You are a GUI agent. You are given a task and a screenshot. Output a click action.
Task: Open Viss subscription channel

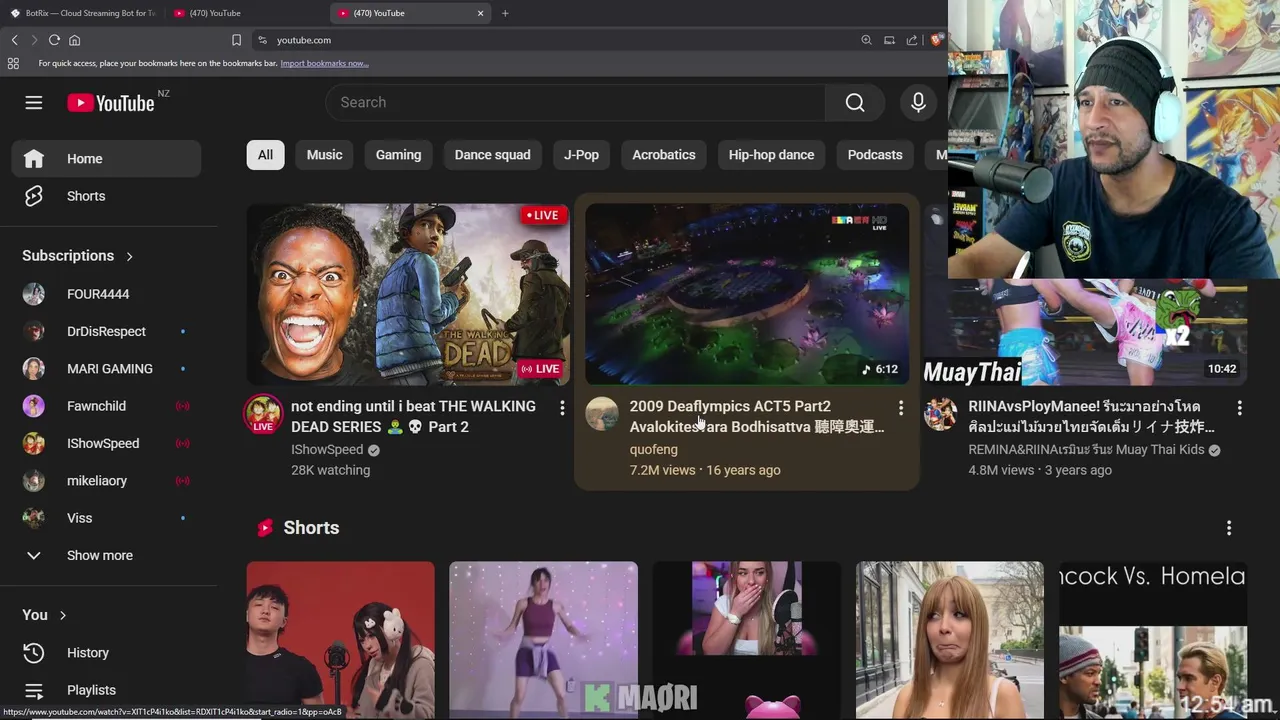106,518
